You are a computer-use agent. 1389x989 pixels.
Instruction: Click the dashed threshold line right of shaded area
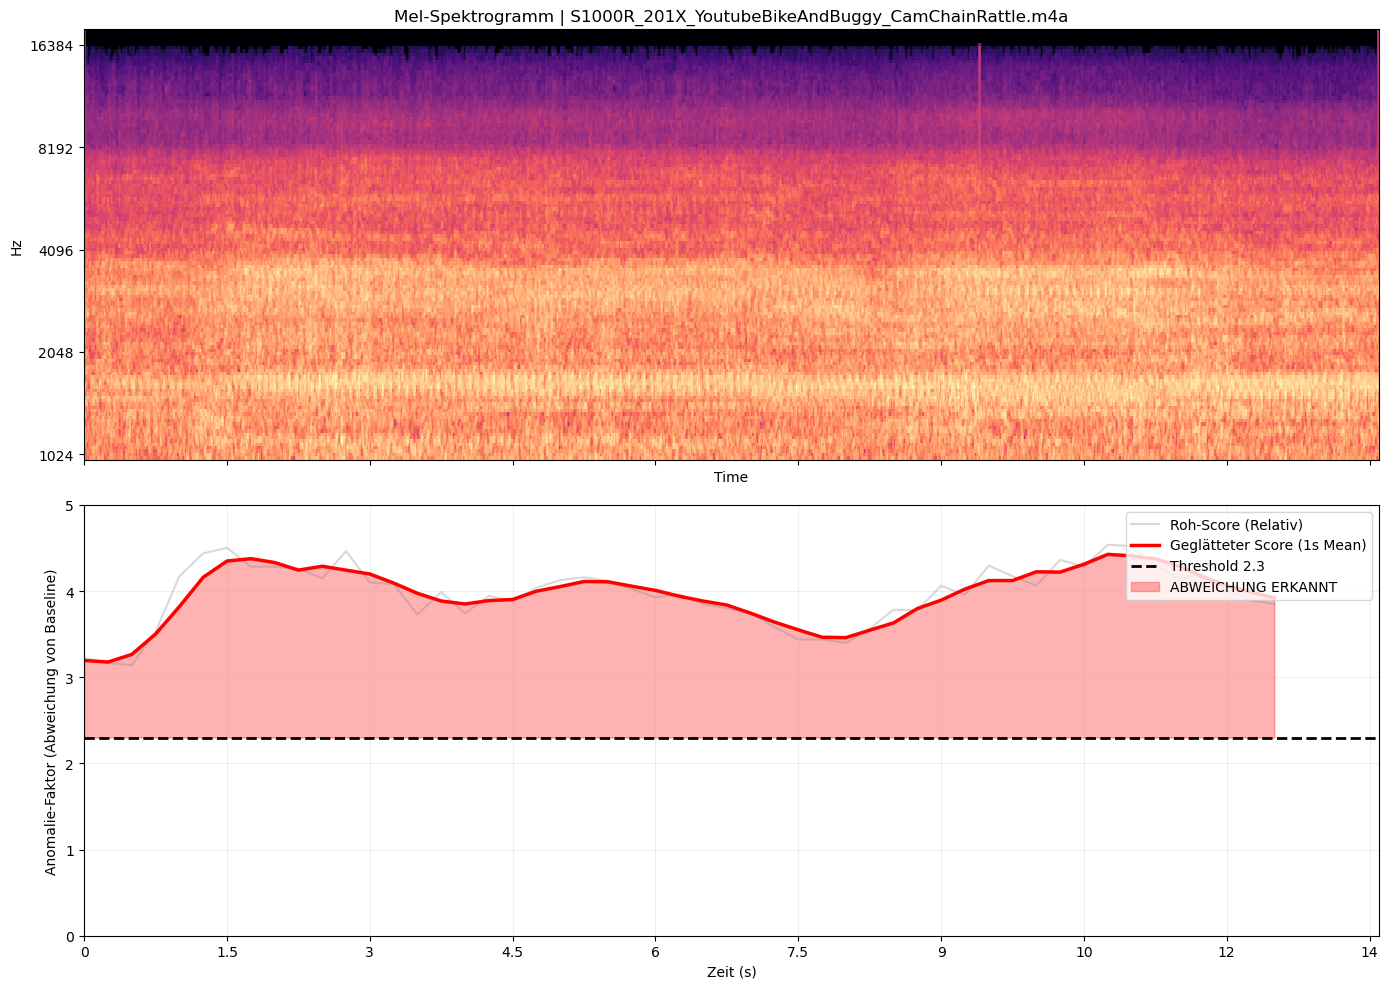pos(1325,739)
